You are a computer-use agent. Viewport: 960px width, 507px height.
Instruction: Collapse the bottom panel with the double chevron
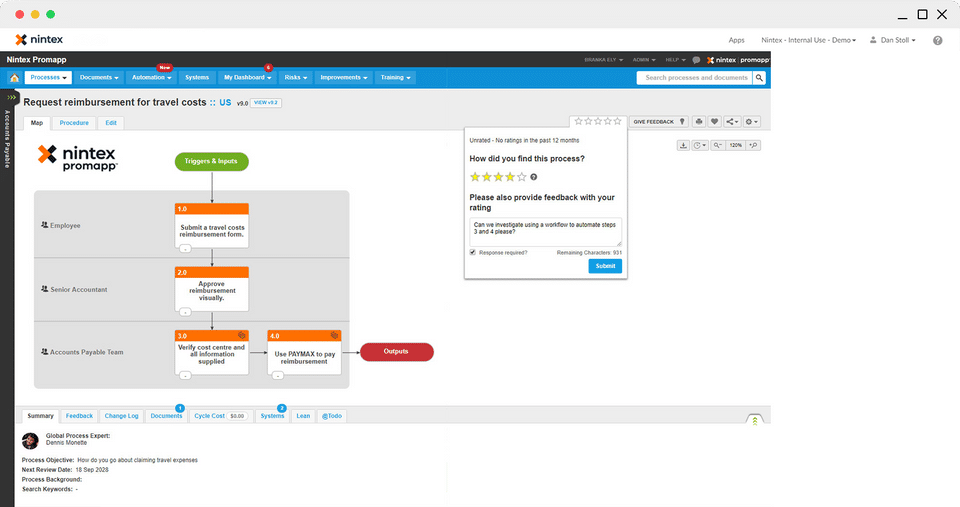pyautogui.click(x=755, y=420)
